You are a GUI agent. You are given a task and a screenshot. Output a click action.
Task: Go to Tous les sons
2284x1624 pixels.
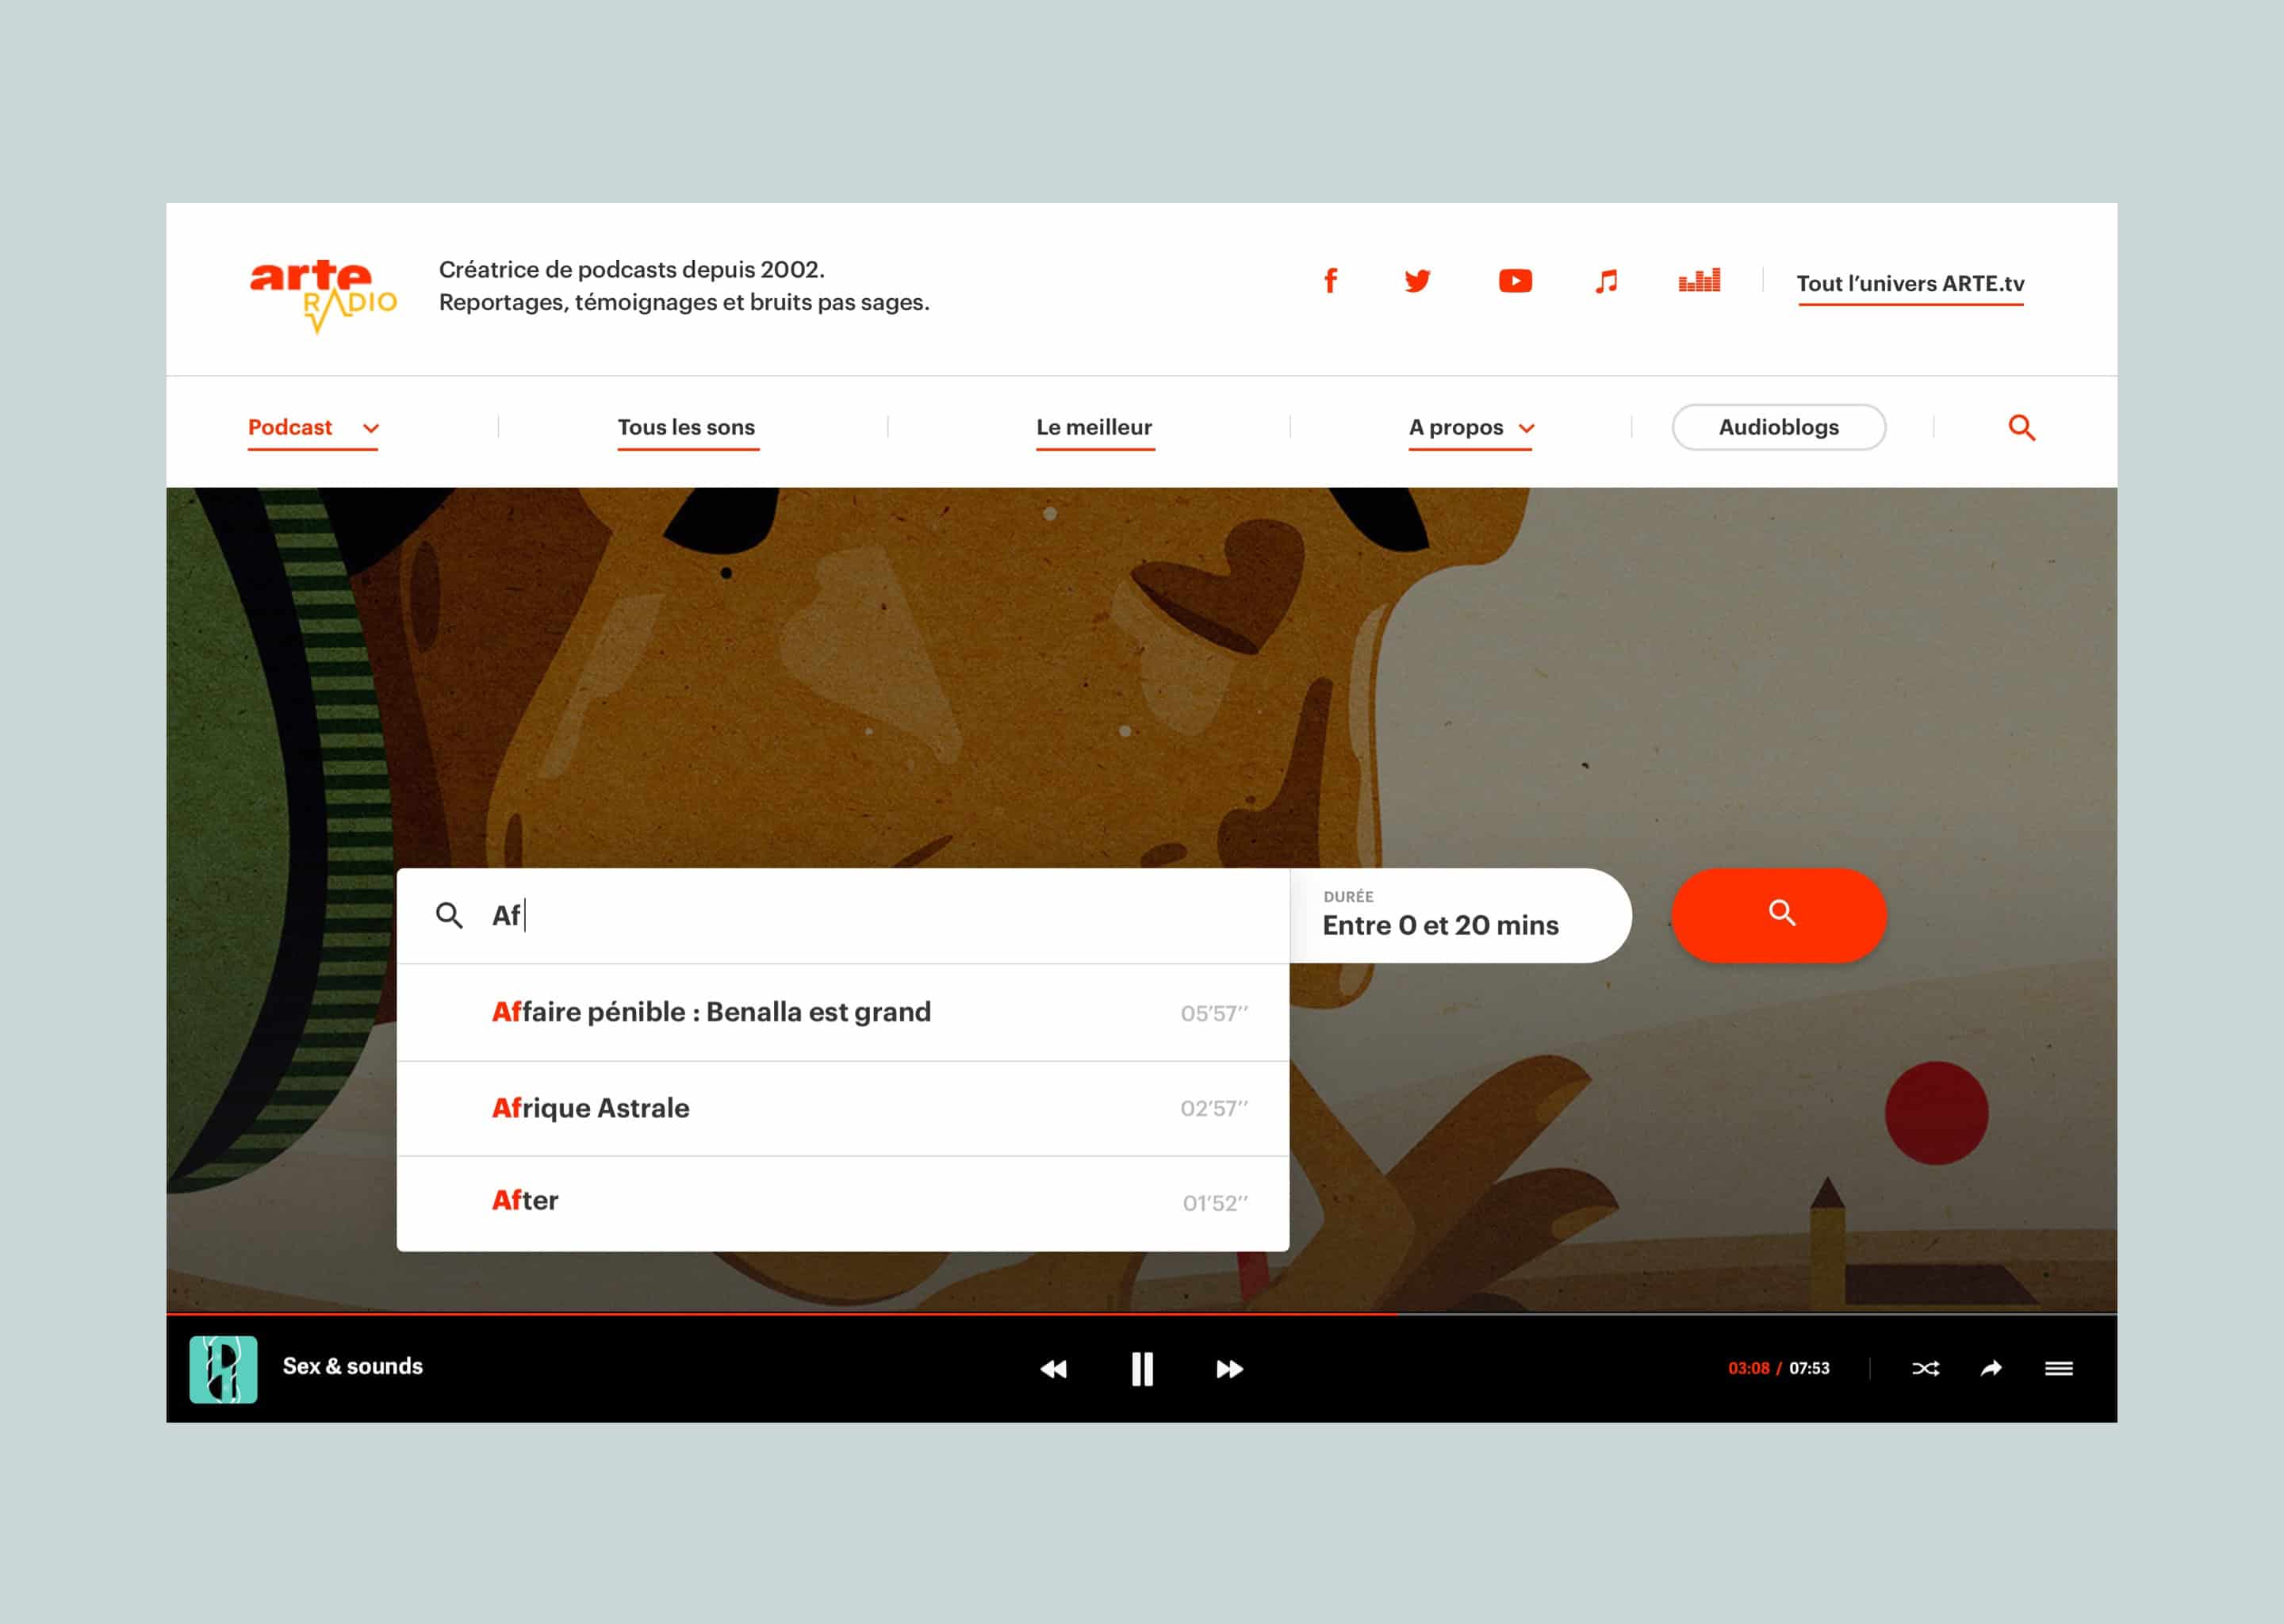687,427
